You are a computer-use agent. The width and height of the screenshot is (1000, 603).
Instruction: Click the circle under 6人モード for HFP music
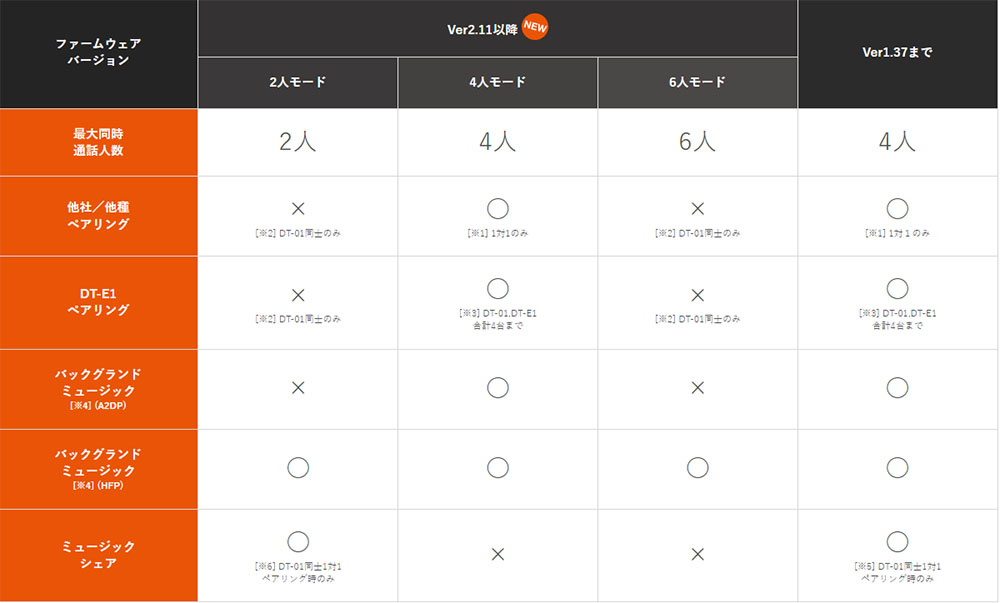698,468
